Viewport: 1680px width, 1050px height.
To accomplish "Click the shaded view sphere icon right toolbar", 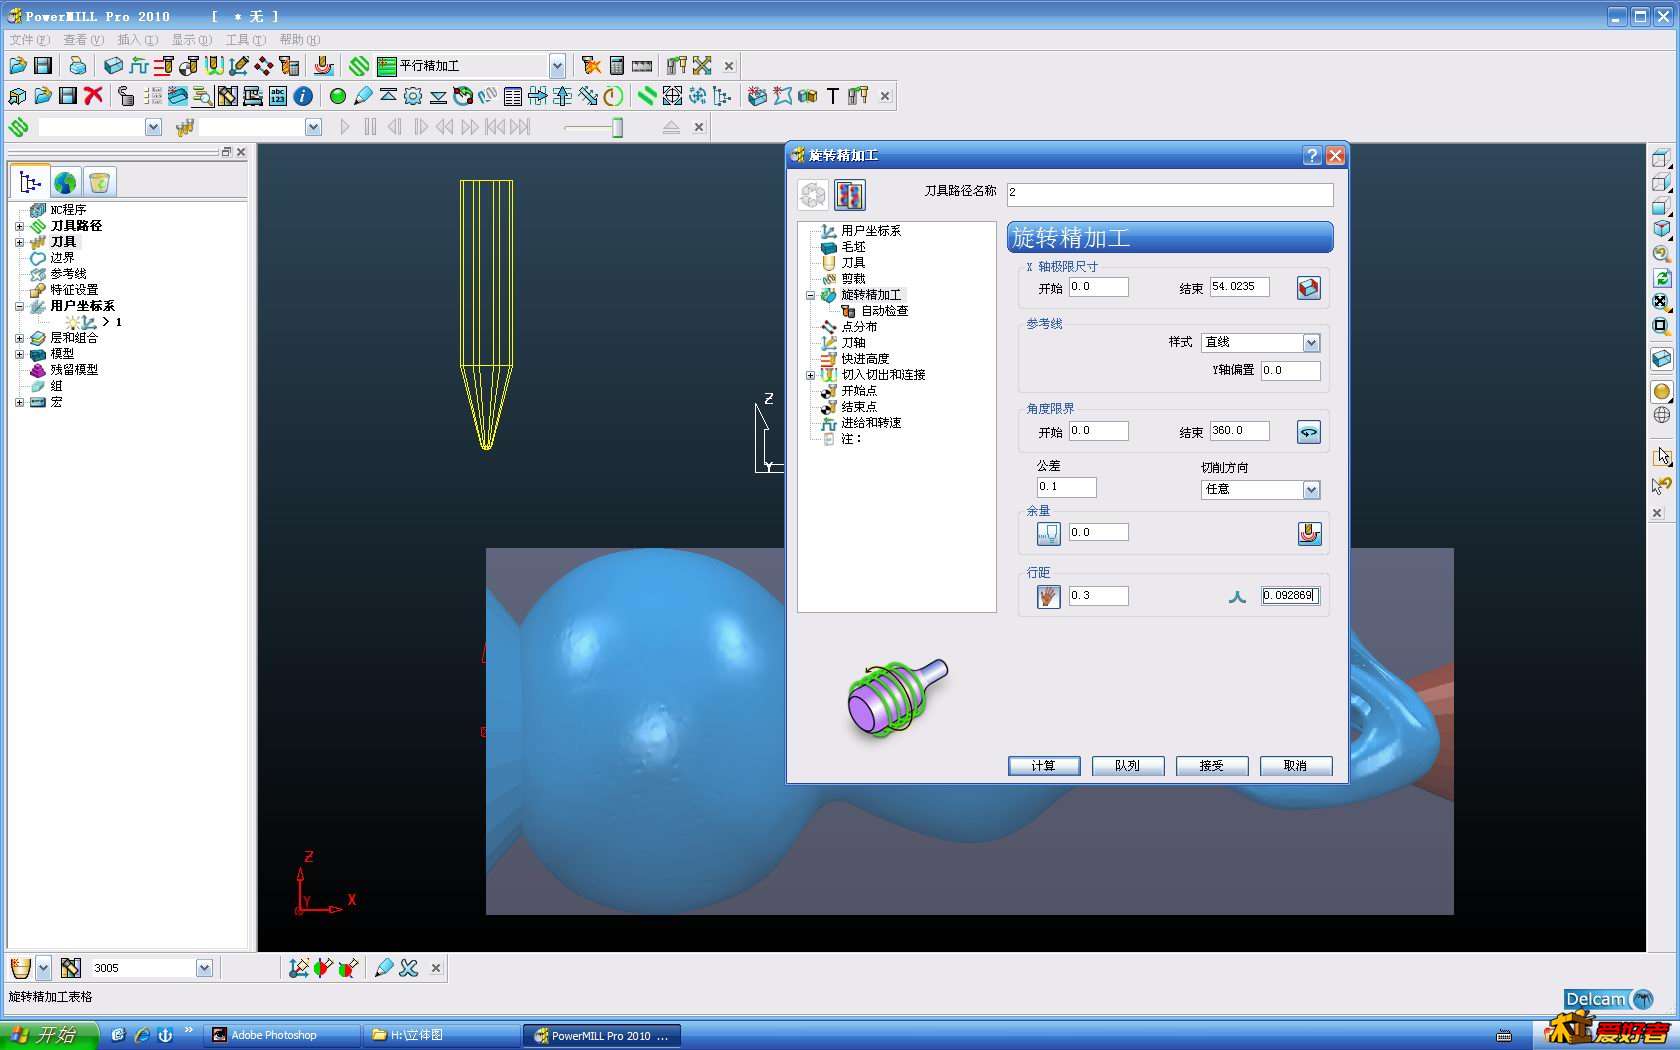I will pos(1661,391).
